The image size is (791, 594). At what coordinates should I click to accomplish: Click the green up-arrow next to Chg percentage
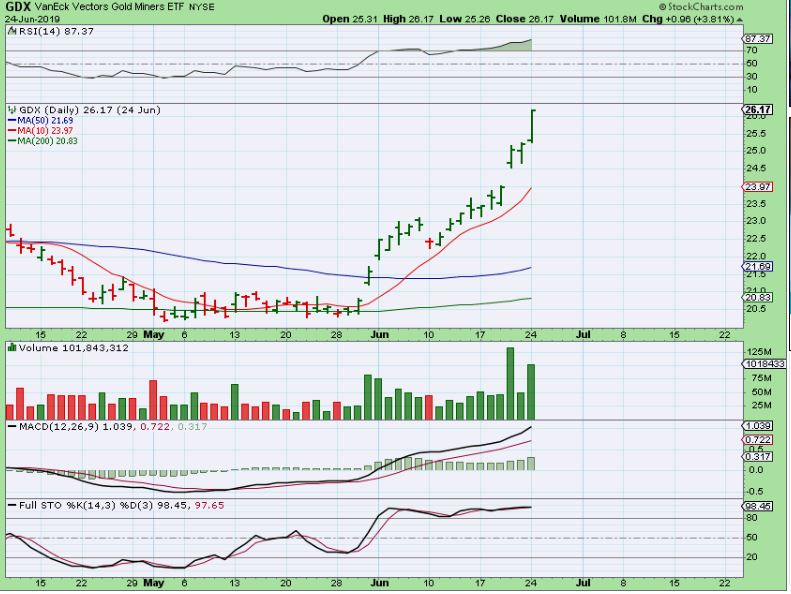click(x=739, y=20)
